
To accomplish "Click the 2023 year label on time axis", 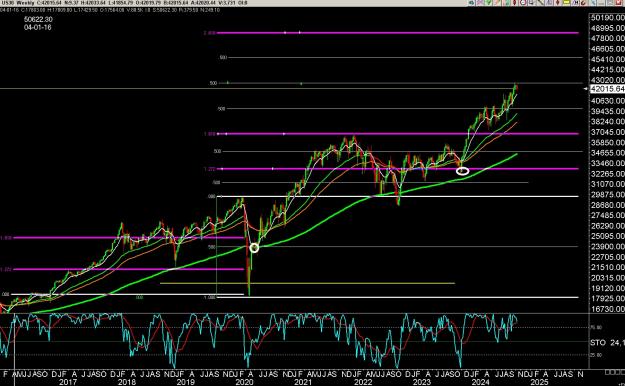I will point(422,382).
